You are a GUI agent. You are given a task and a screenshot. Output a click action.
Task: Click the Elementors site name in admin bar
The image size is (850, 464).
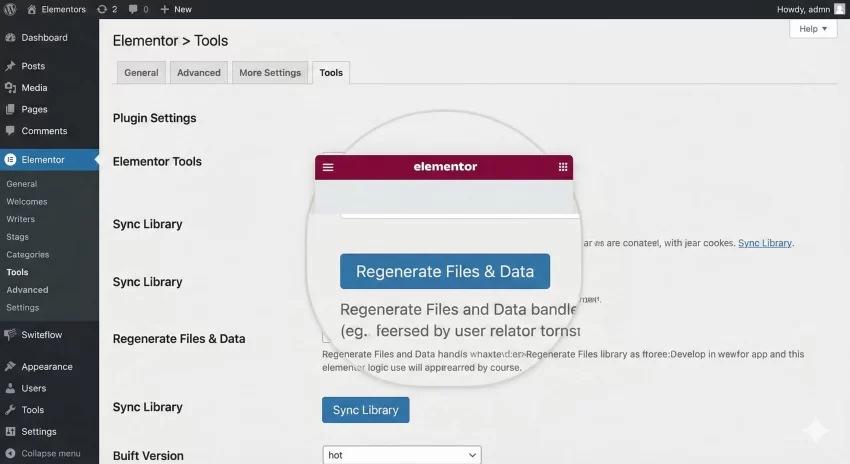[x=63, y=9]
